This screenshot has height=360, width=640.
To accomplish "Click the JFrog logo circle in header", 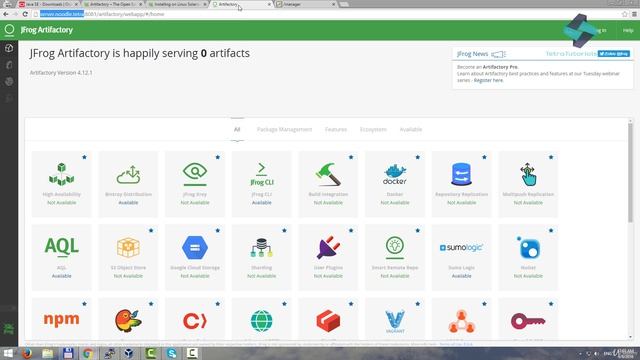I will point(9,29).
